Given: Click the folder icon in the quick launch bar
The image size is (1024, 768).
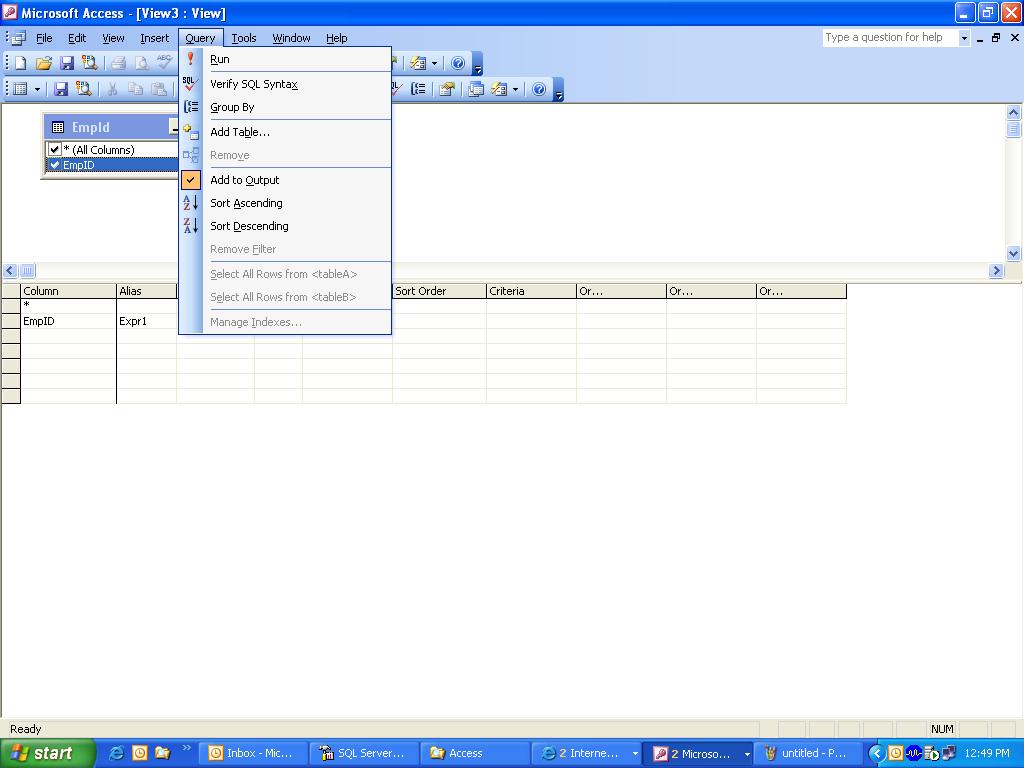Looking at the screenshot, I should click(x=163, y=753).
